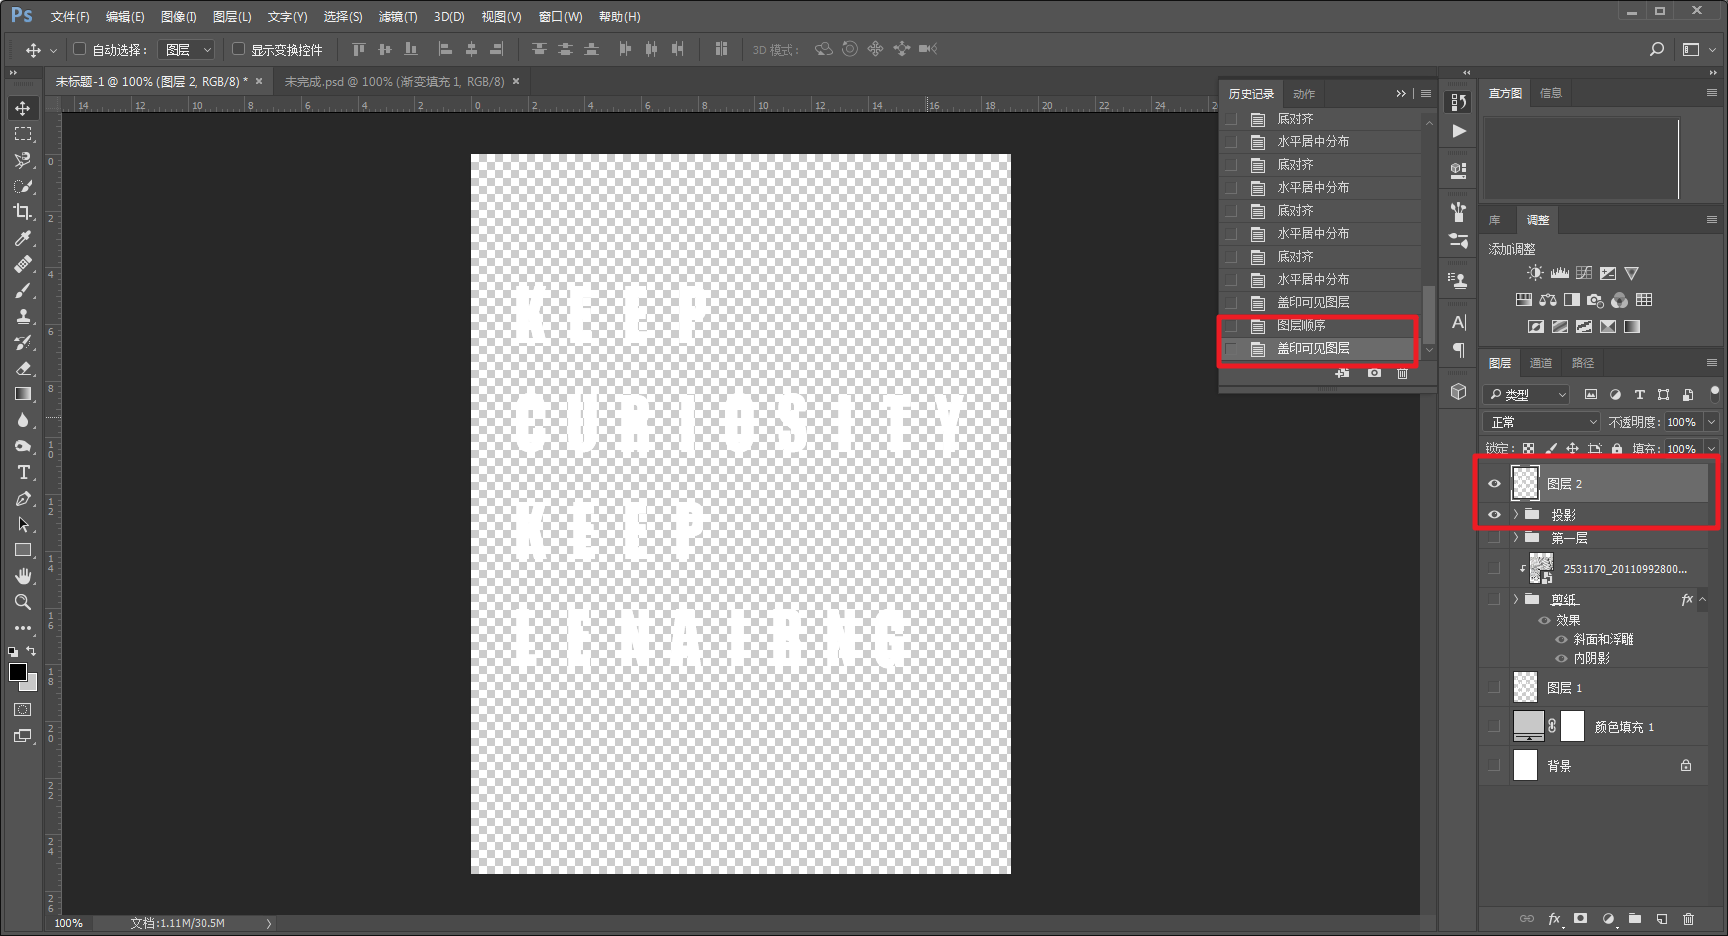Delete layer trash icon
Viewport: 1728px width, 936px height.
coord(1688,918)
